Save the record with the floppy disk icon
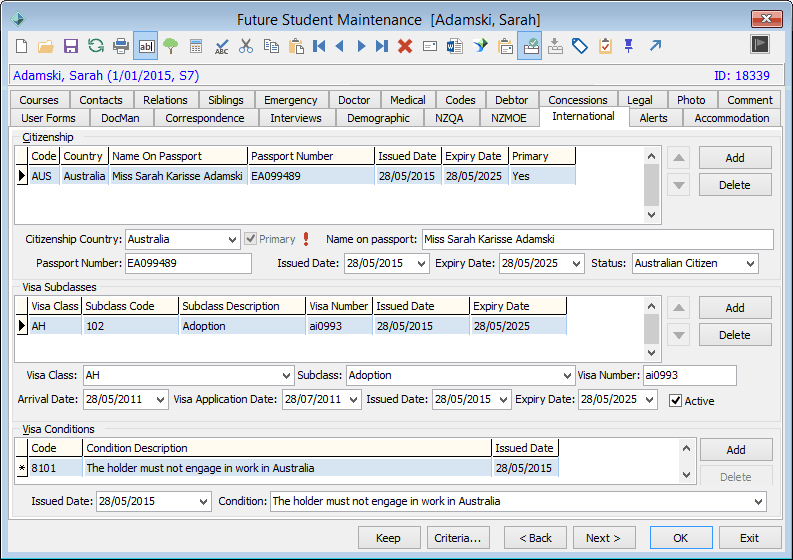The image size is (793, 560). click(71, 46)
